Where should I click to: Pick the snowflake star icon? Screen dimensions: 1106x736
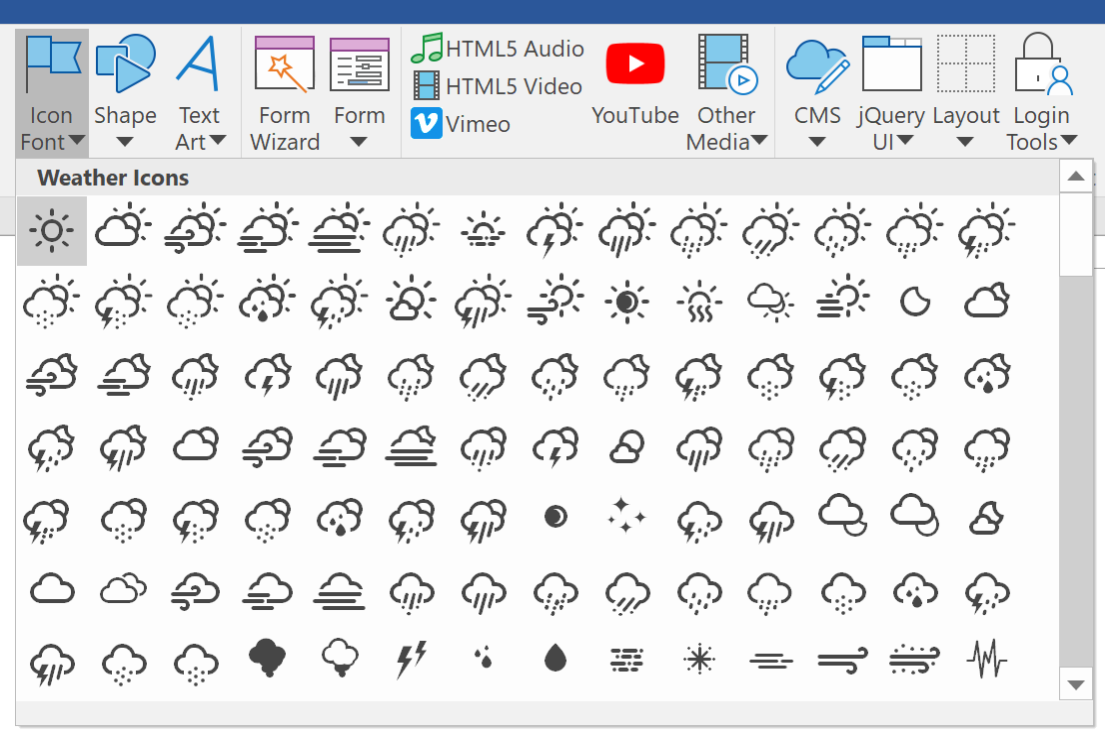click(699, 660)
